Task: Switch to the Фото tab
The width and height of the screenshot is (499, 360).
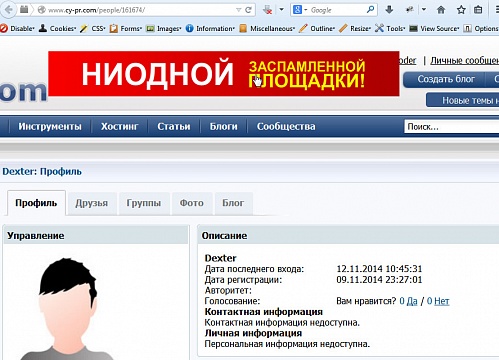Action: click(x=191, y=203)
